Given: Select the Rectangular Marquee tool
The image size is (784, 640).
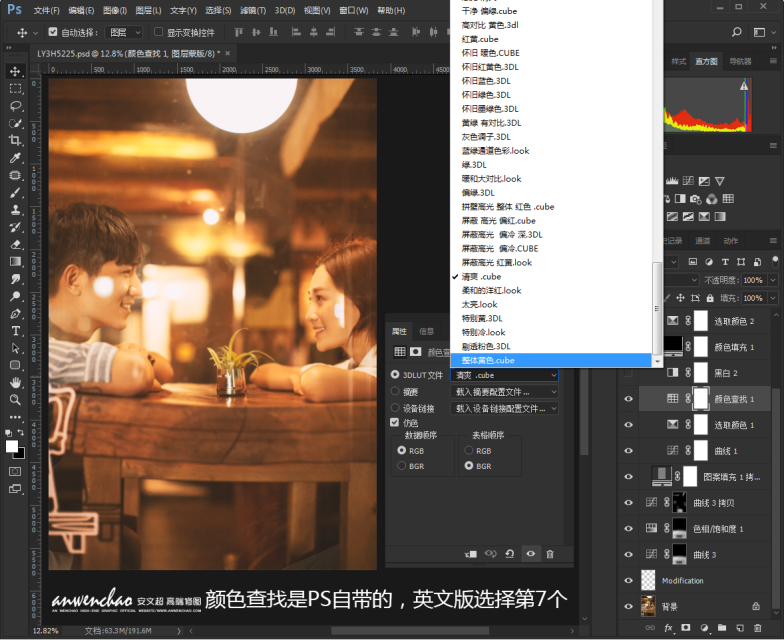Looking at the screenshot, I should (16, 89).
